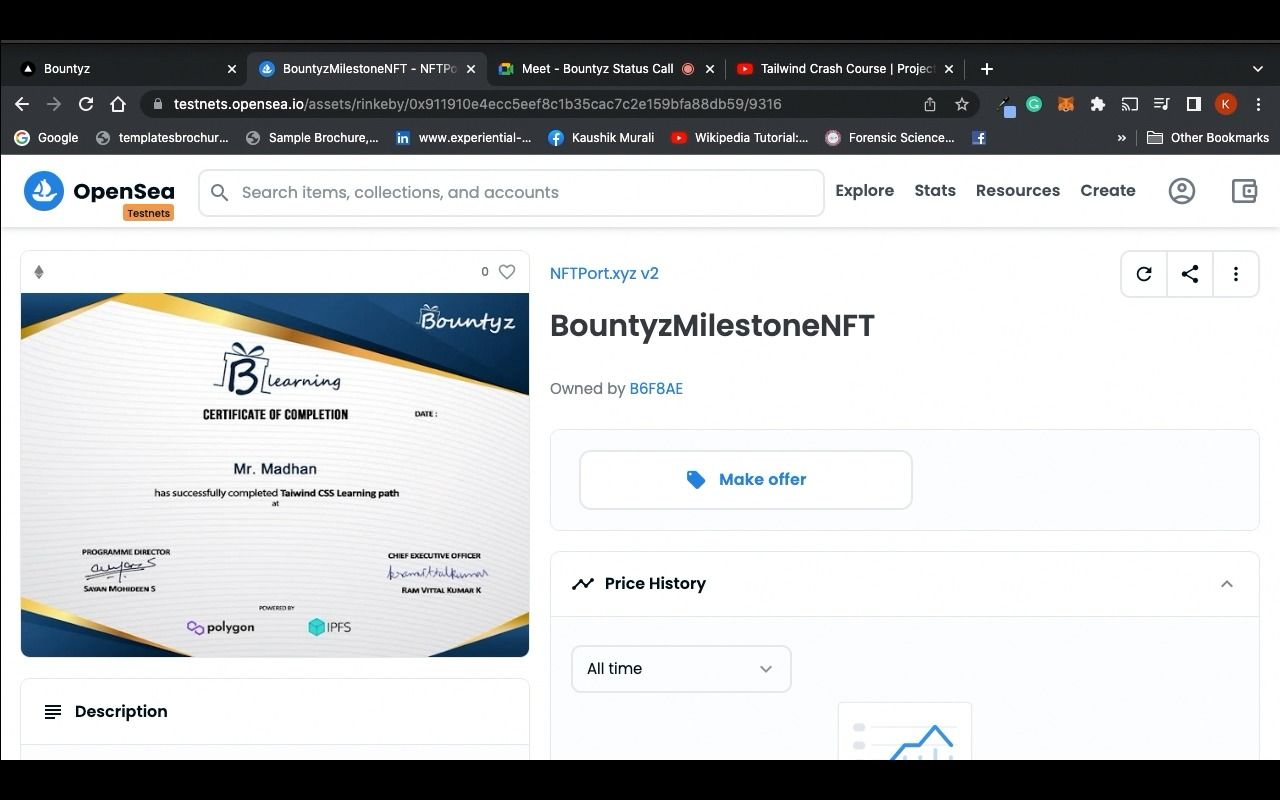Close the Tailwind Crash Course tab
Viewport: 1280px width, 800px height.
click(x=949, y=69)
